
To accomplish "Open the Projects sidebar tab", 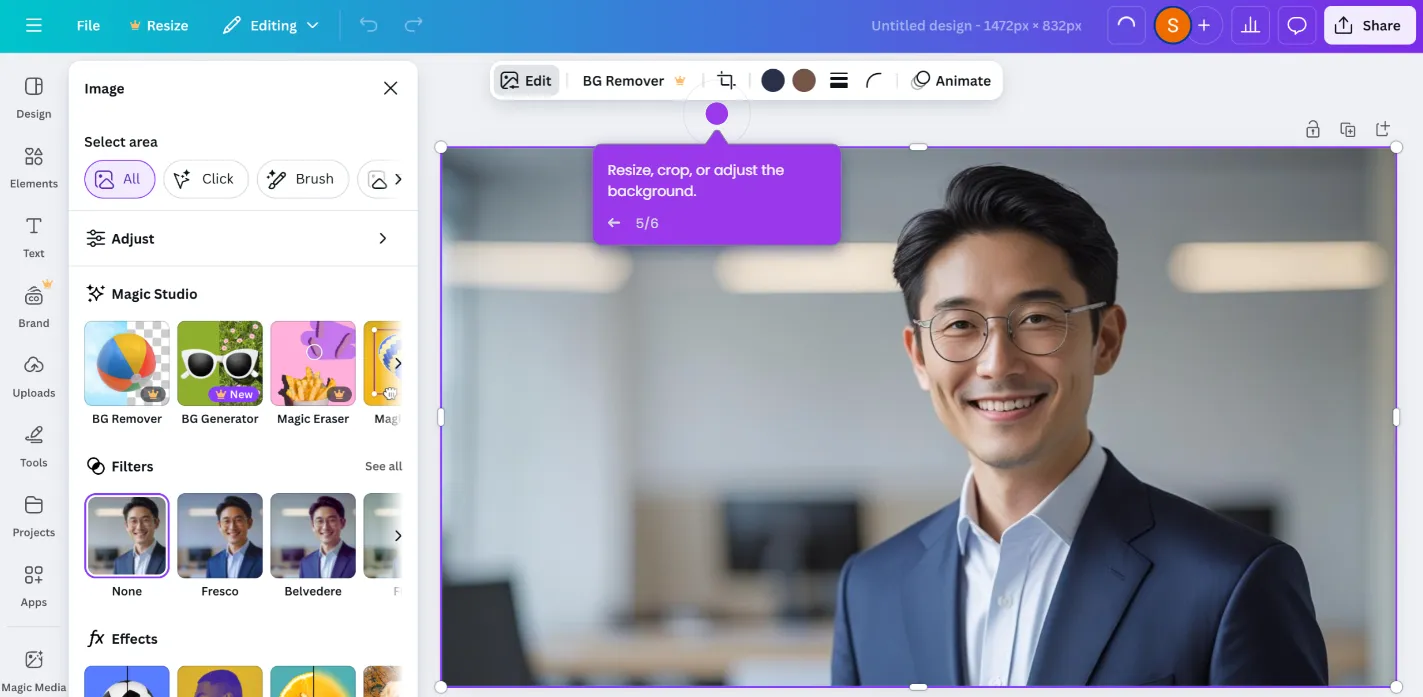I will (34, 517).
